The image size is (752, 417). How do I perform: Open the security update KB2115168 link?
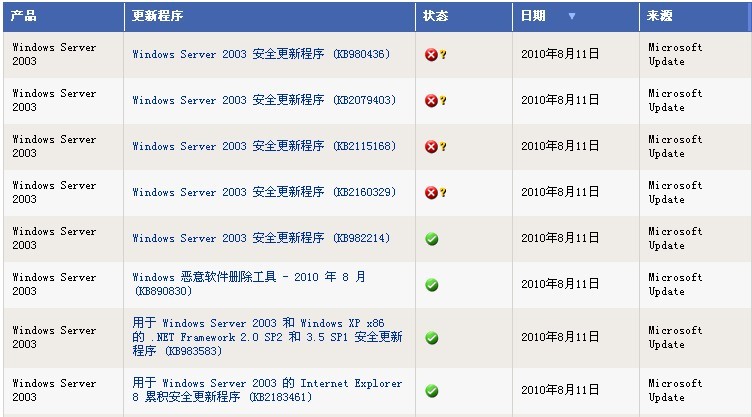(x=264, y=146)
